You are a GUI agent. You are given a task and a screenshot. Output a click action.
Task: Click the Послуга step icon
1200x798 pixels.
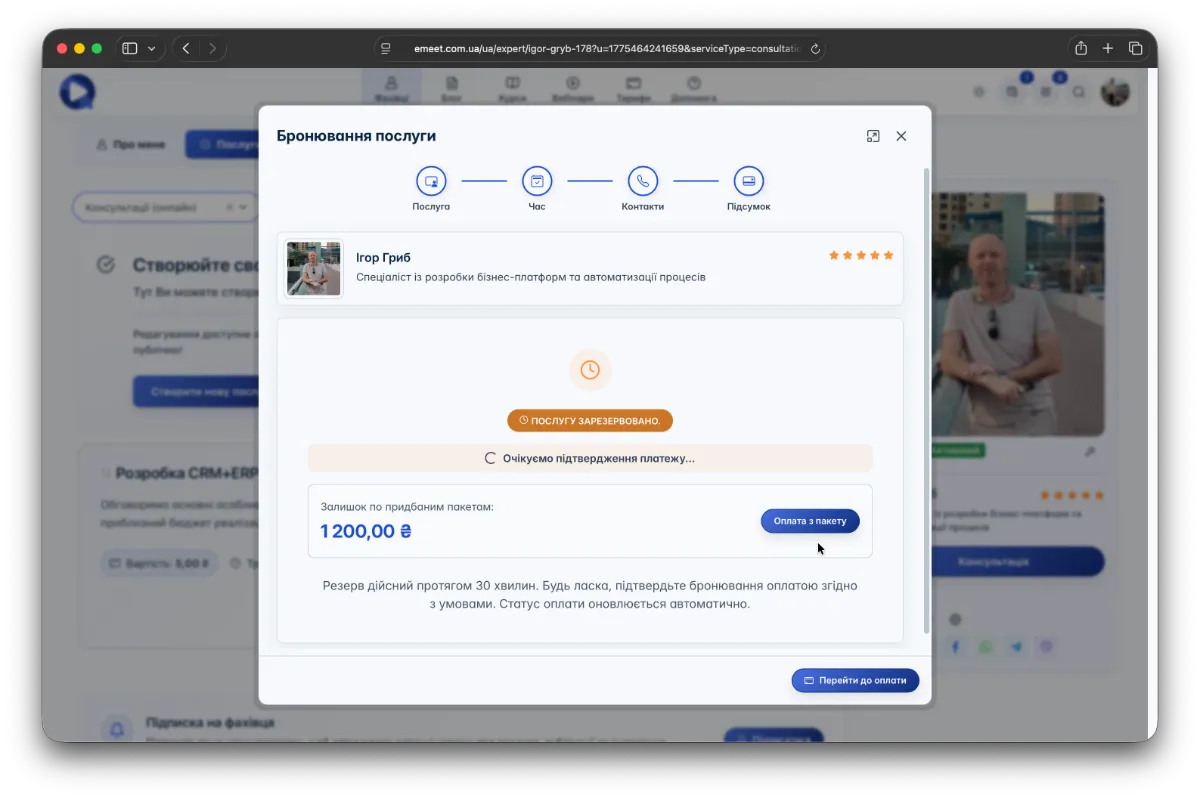click(431, 181)
